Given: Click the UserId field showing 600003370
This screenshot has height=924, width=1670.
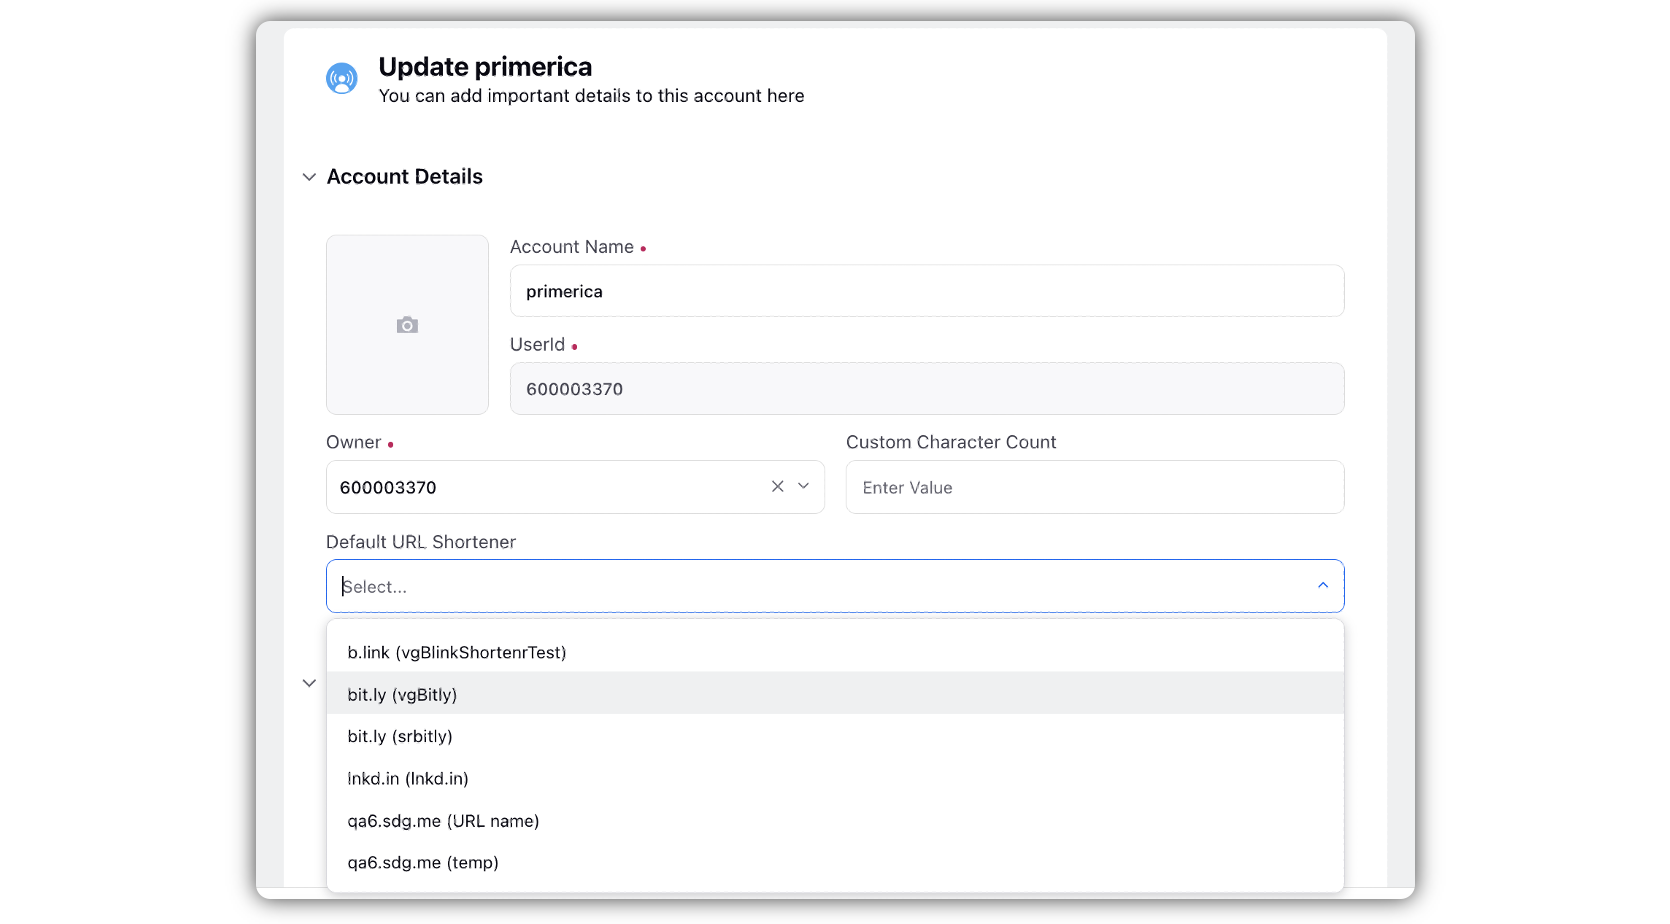Looking at the screenshot, I should click(x=927, y=389).
